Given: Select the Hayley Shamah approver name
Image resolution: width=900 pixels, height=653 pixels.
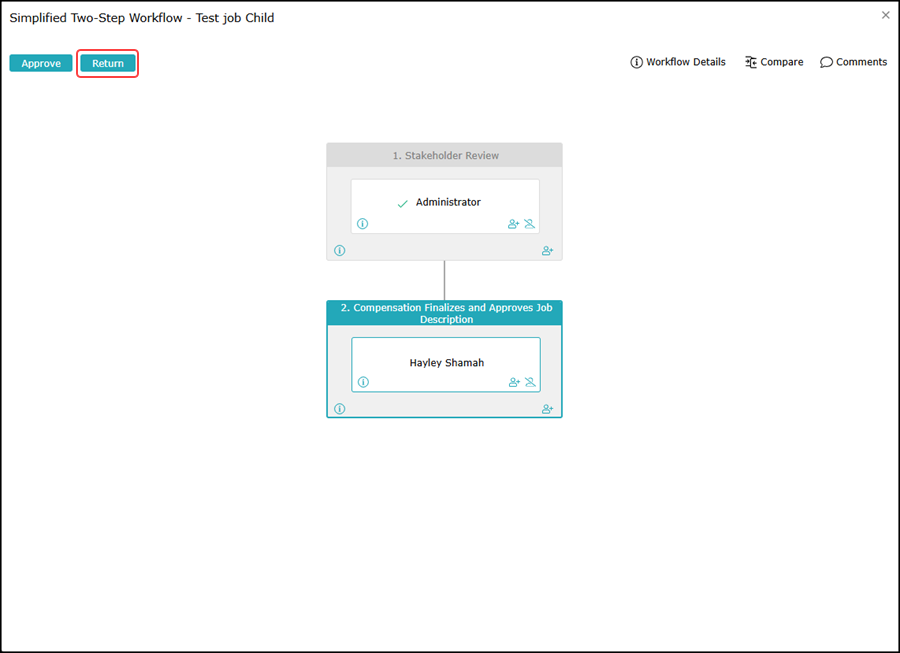Looking at the screenshot, I should 447,363.
